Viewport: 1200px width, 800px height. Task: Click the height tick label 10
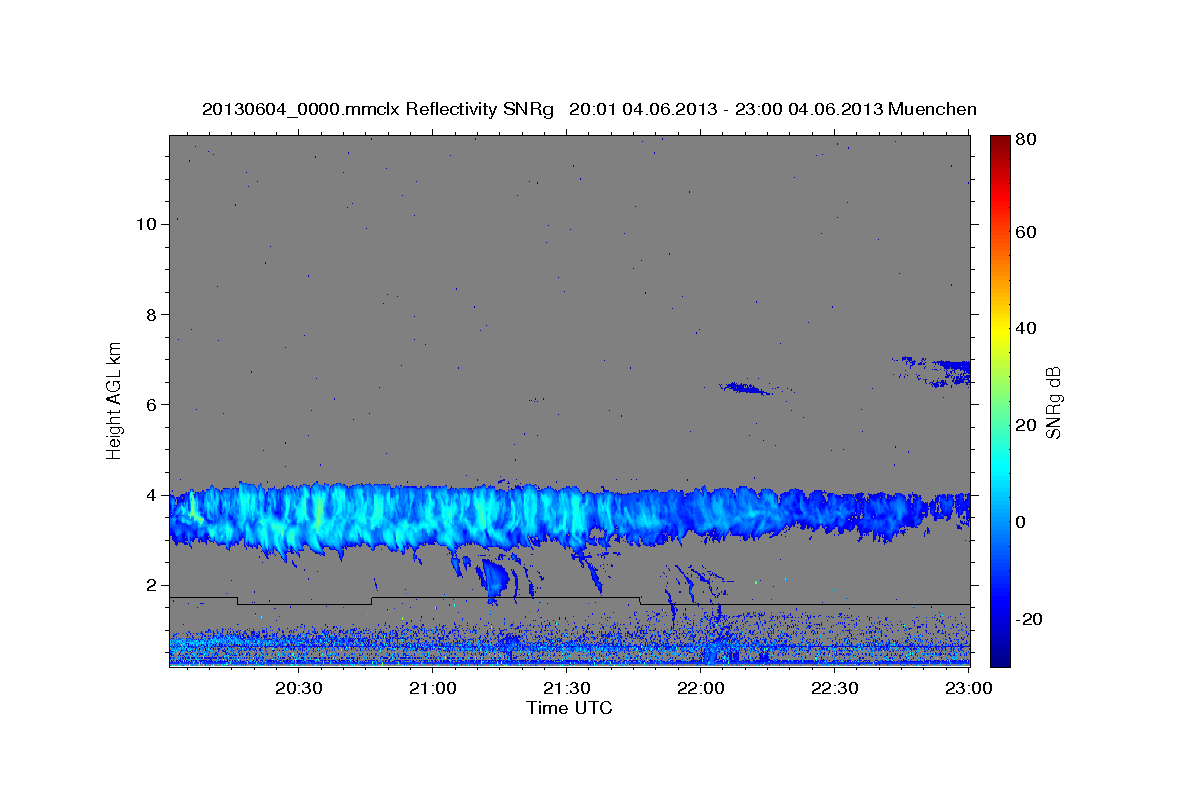point(145,224)
